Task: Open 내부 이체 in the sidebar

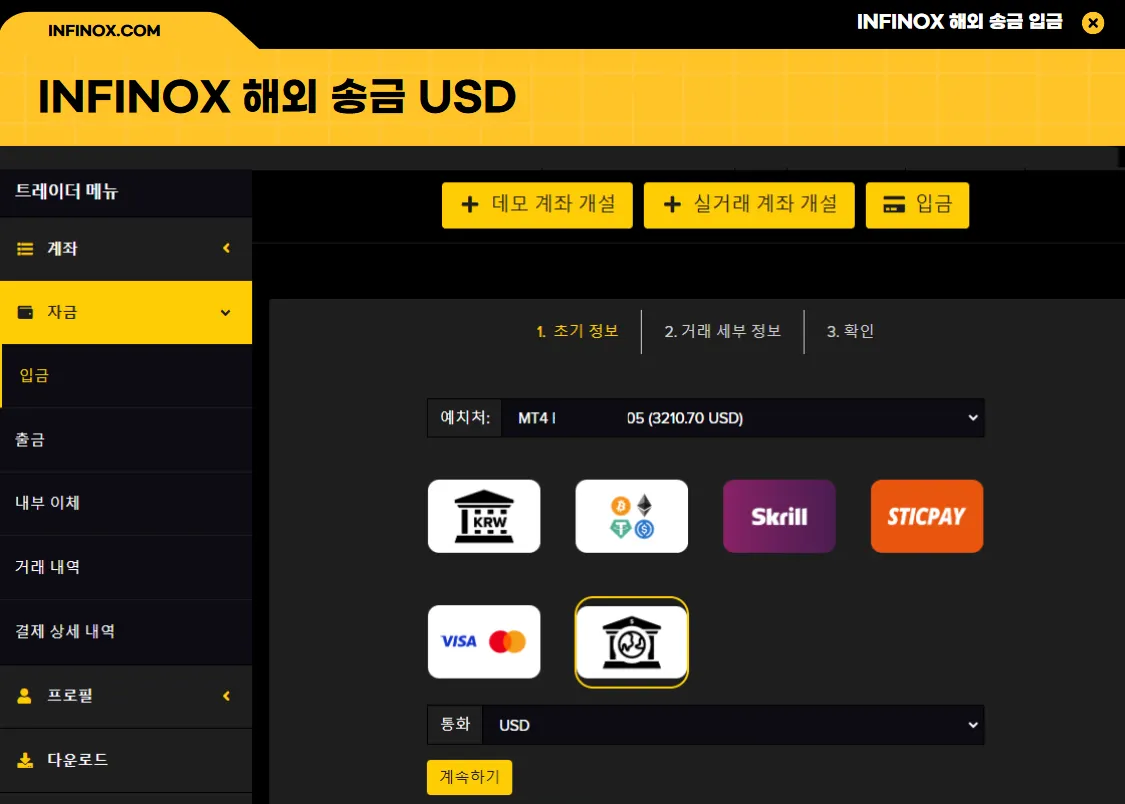Action: point(126,503)
